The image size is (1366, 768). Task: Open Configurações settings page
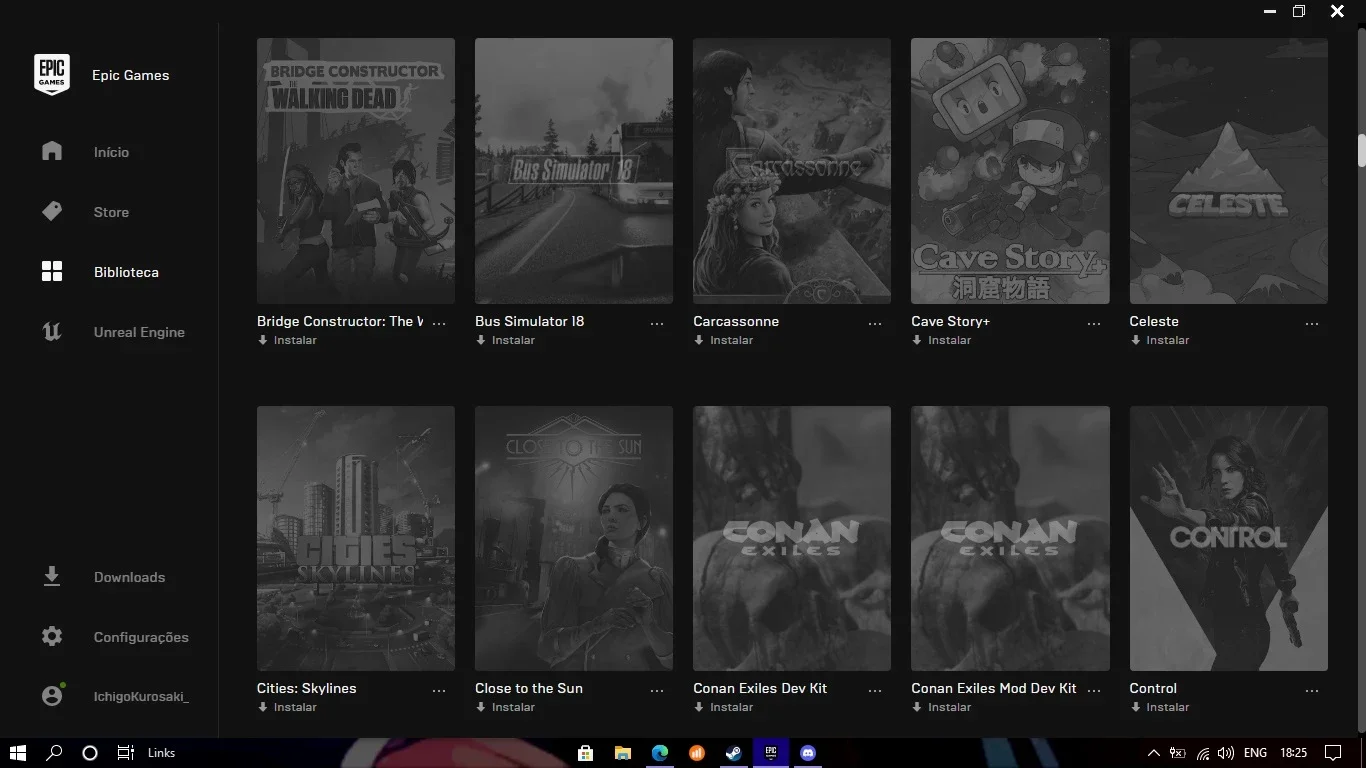141,637
